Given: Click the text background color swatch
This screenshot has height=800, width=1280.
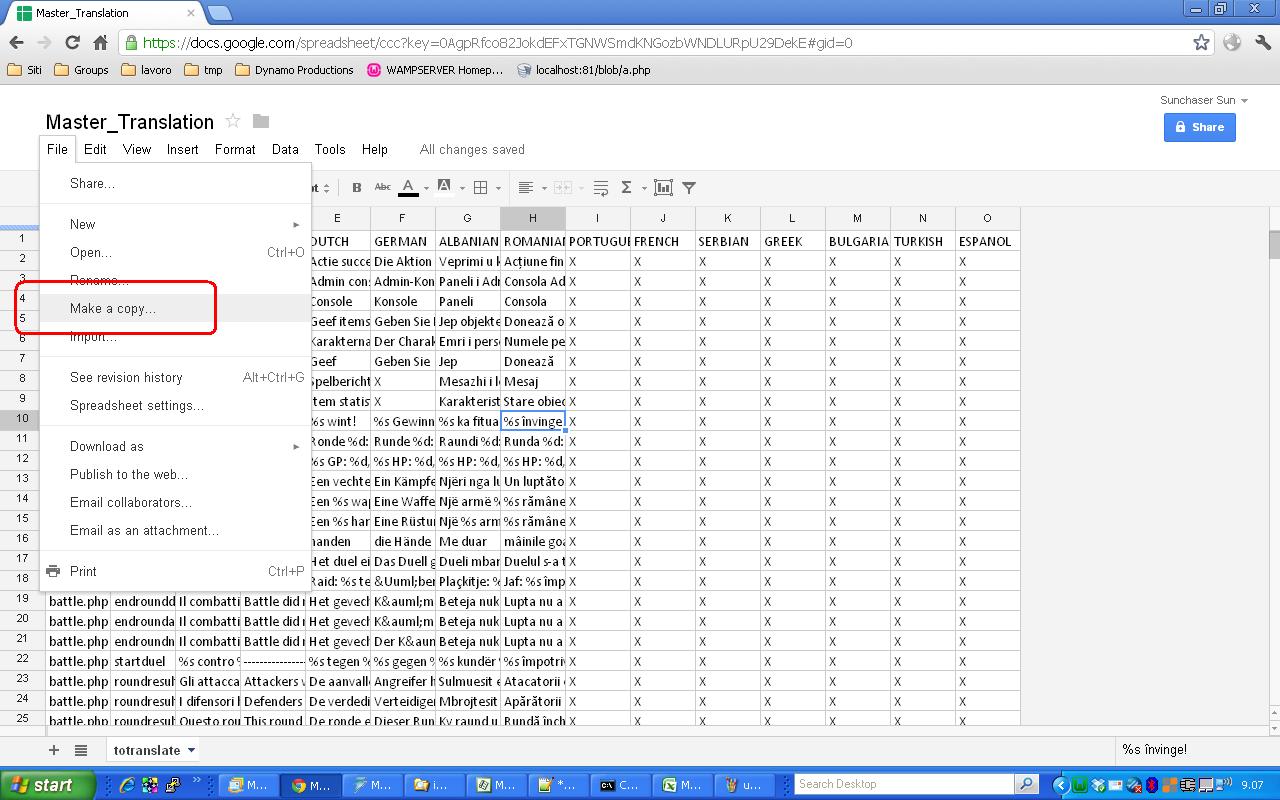Looking at the screenshot, I should (x=444, y=187).
